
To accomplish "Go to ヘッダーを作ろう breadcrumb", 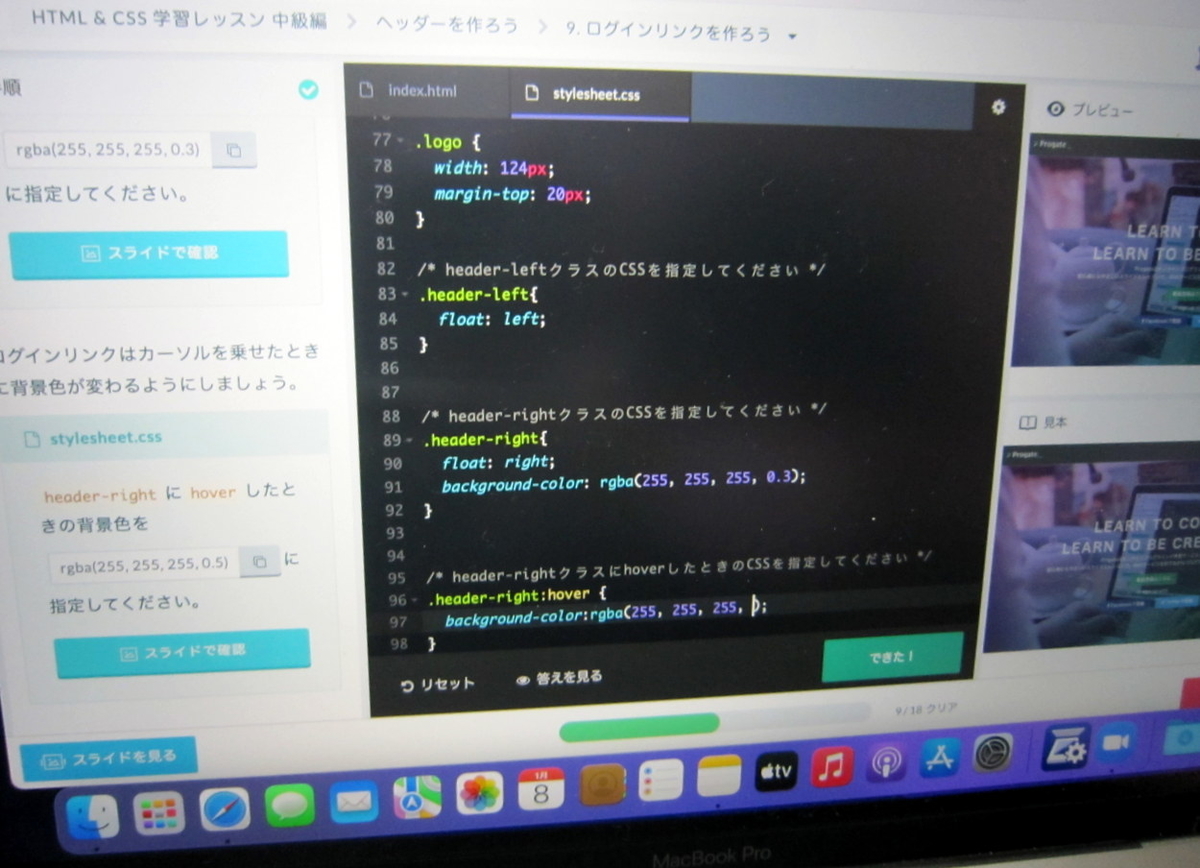I will click(448, 25).
